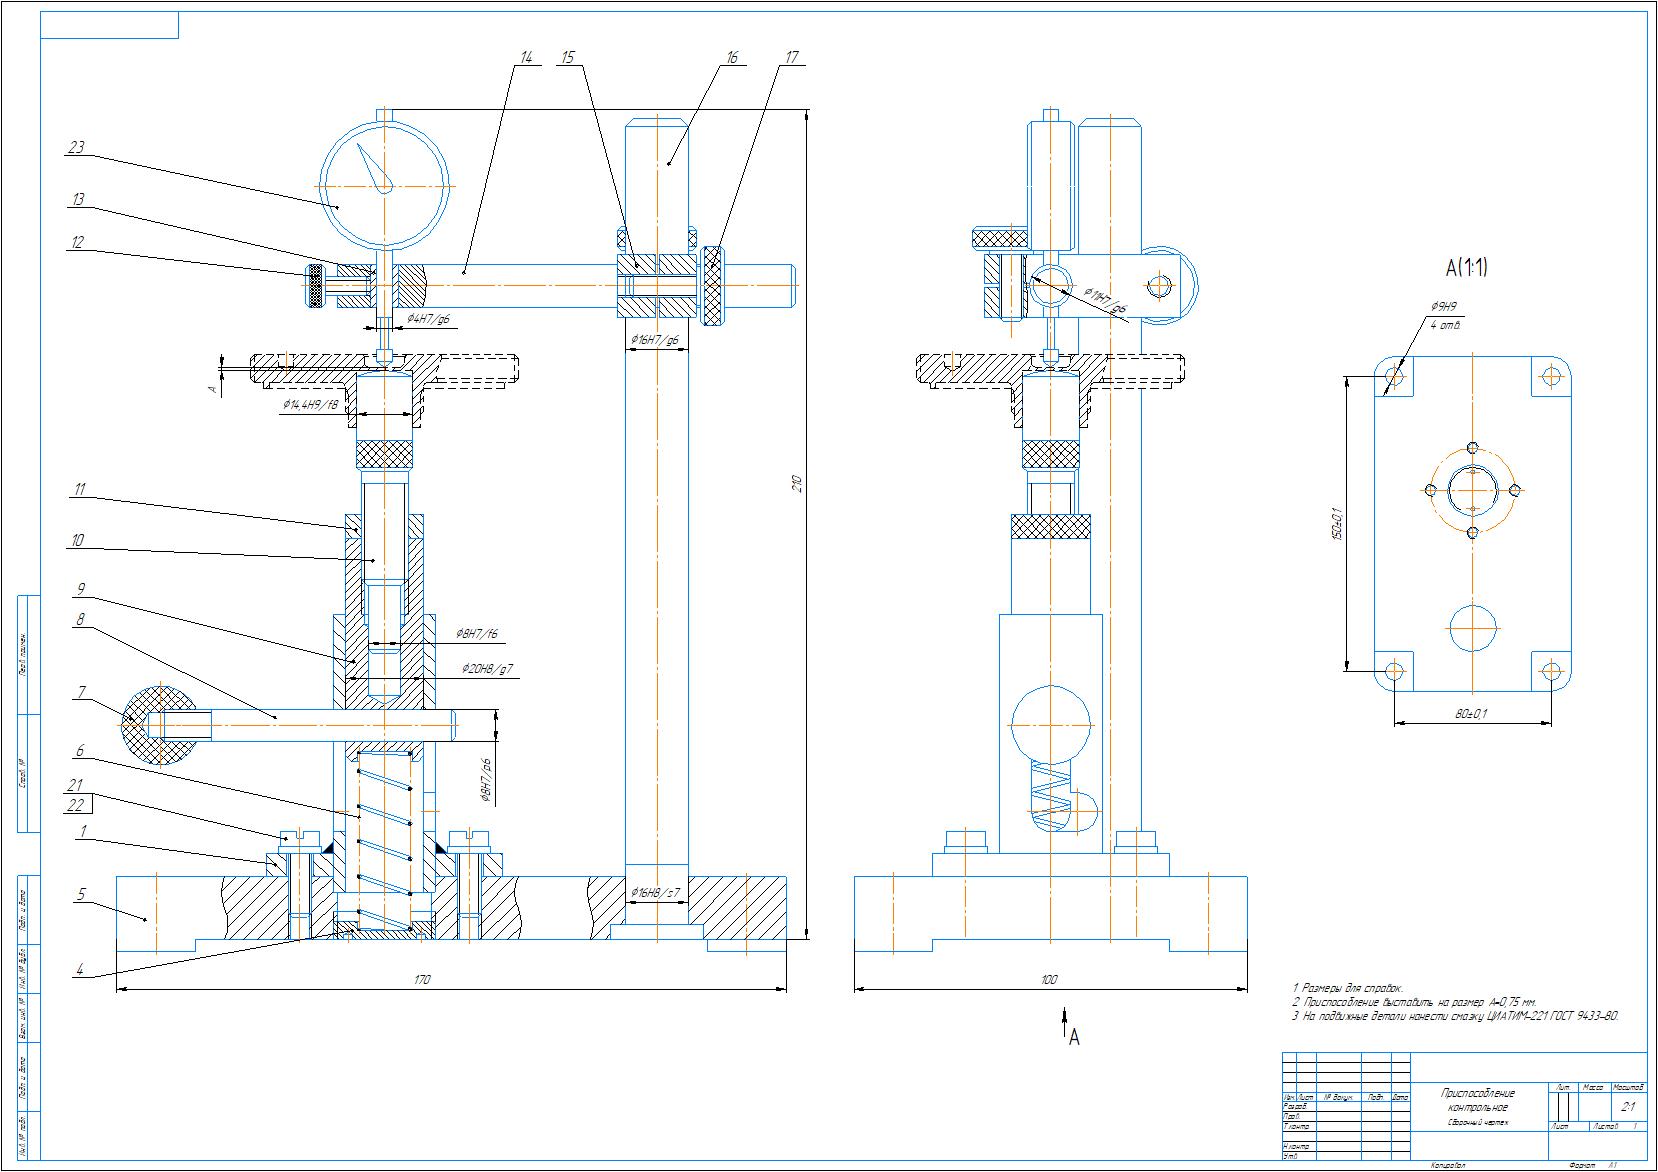
Task: Select part number 17 callout label
Action: click(791, 57)
